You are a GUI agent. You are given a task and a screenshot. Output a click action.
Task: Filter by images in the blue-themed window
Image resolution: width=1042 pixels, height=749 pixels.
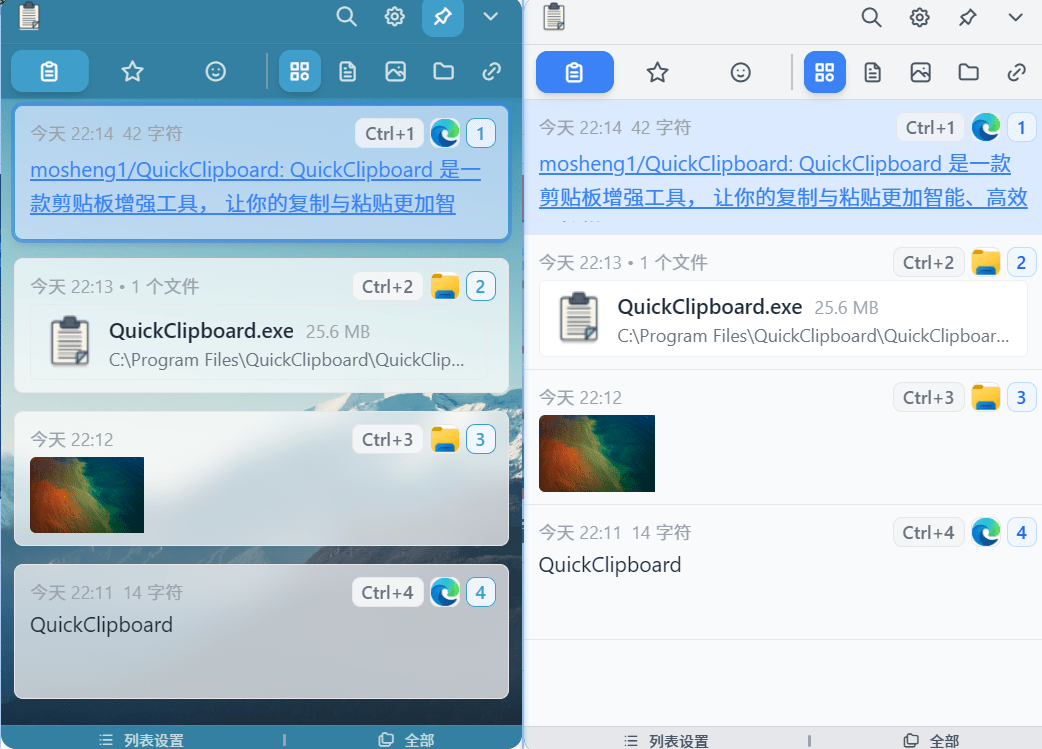coord(395,71)
